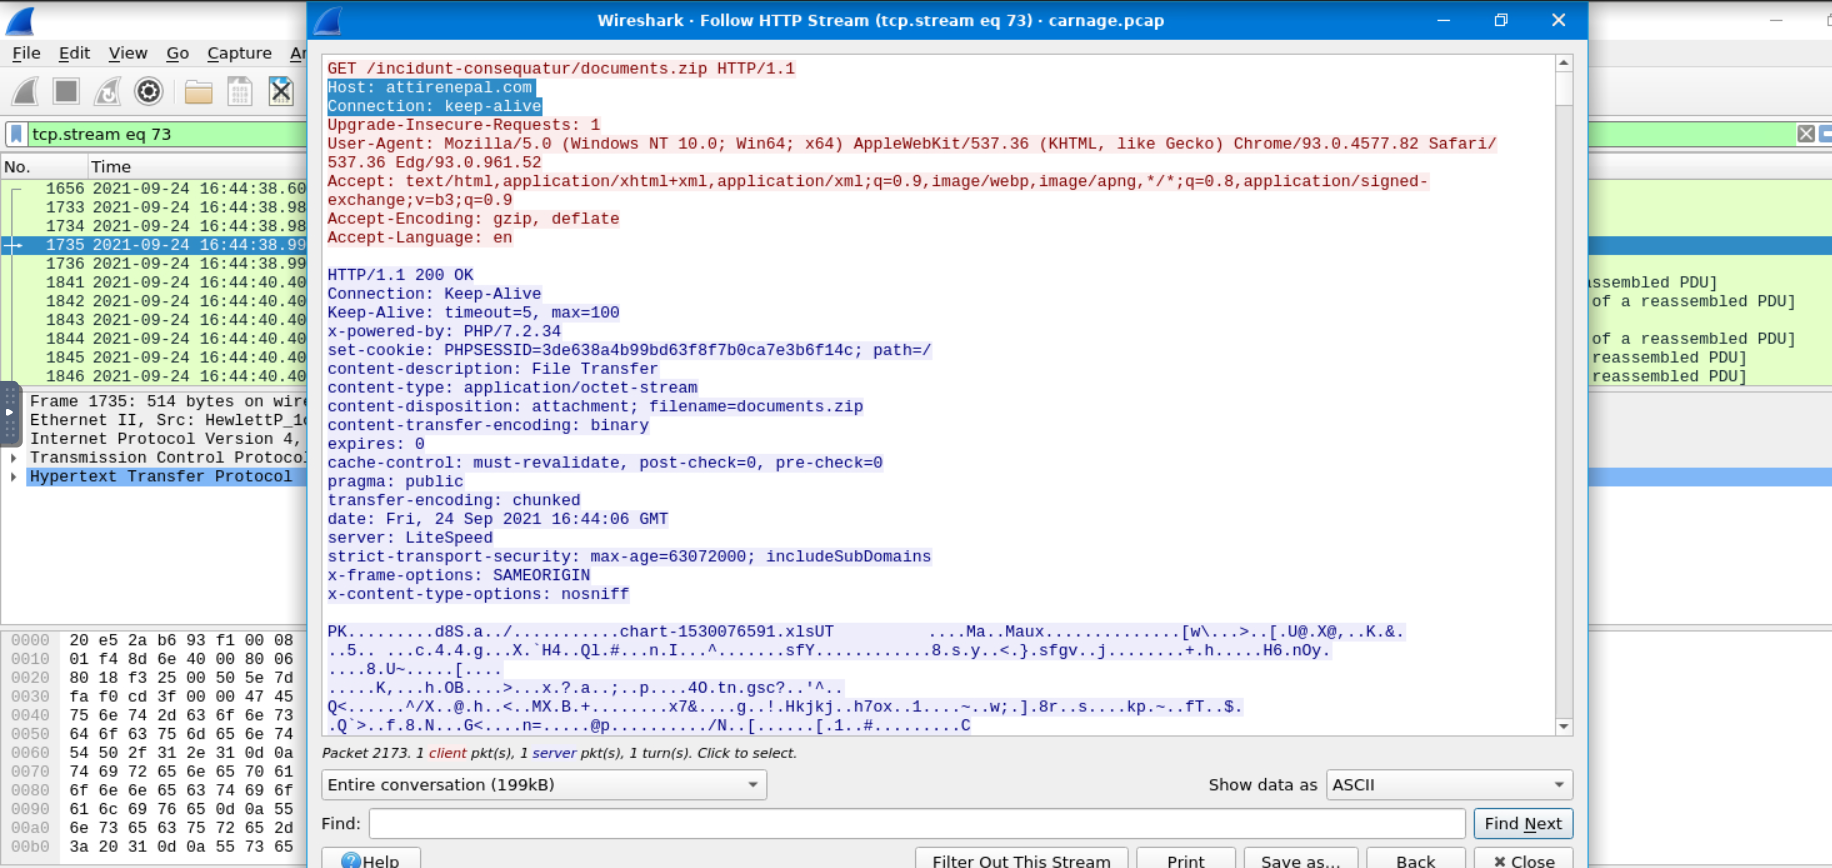Open the Capture menu

point(239,53)
